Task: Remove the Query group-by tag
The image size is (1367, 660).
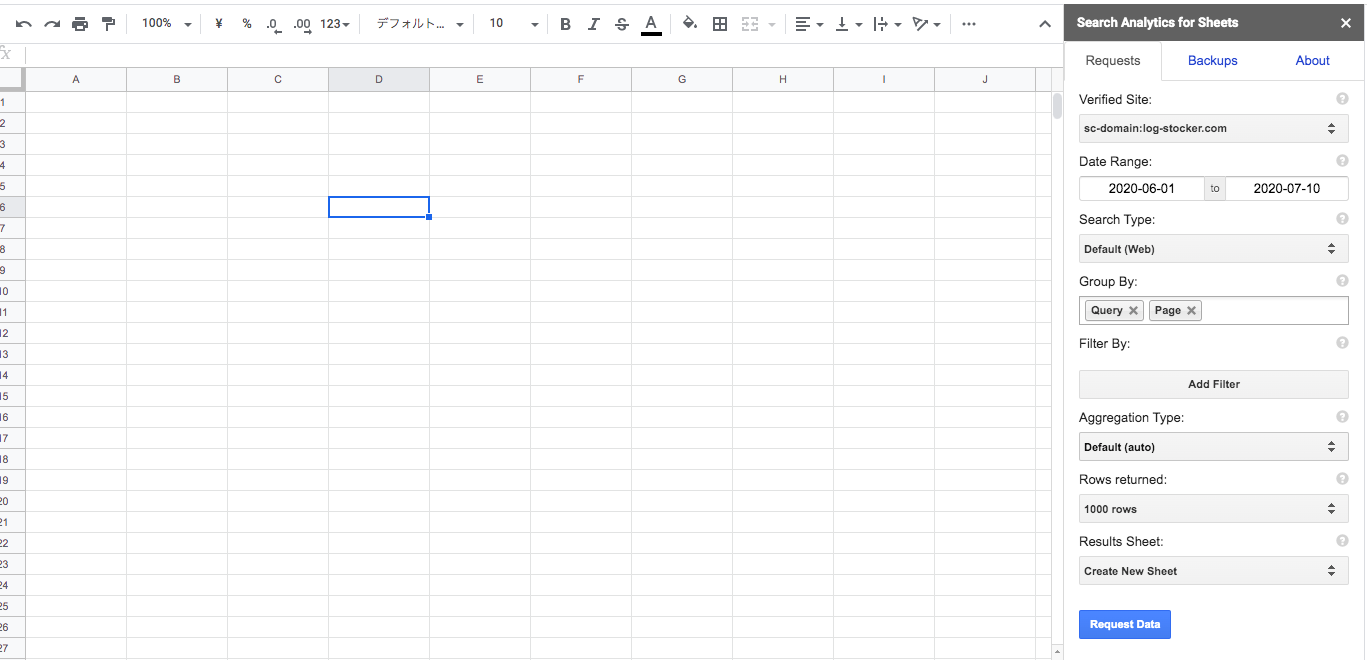Action: [x=1133, y=311]
